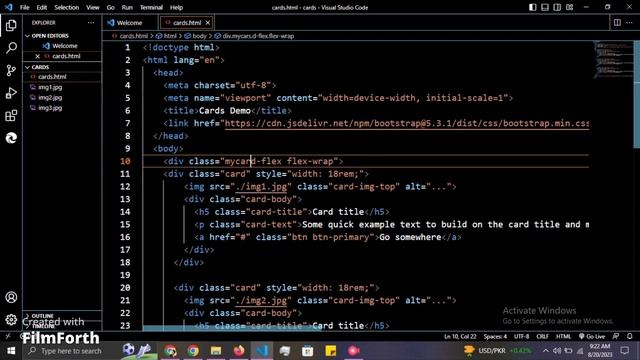Viewport: 640px width, 360px height.
Task: Click the ./img2.jpg link on line 21
Action: pyautogui.click(x=261, y=300)
